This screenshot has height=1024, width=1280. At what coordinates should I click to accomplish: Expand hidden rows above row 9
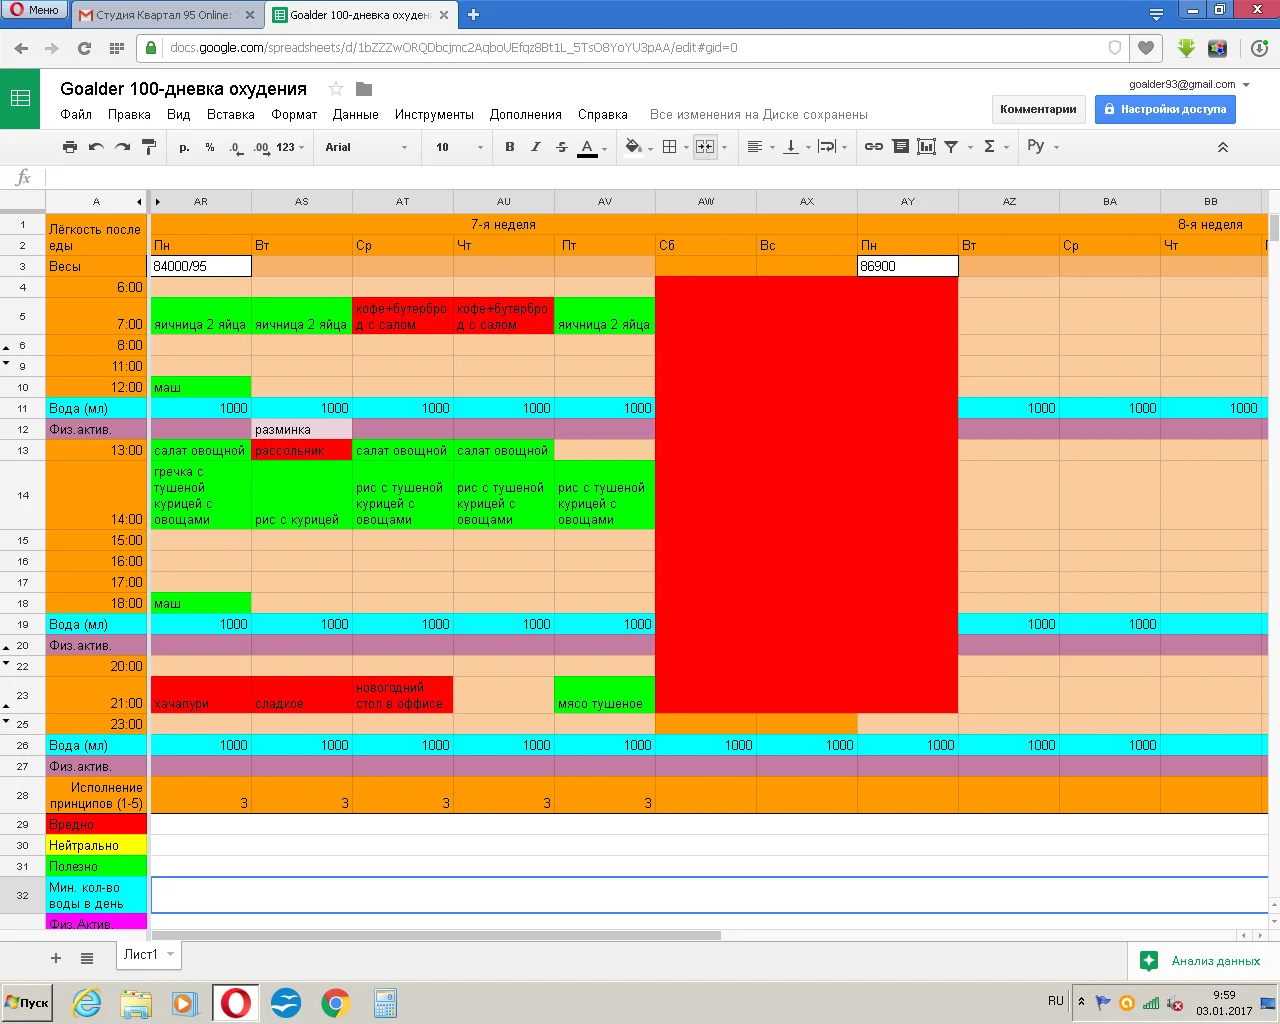[x=6, y=364]
